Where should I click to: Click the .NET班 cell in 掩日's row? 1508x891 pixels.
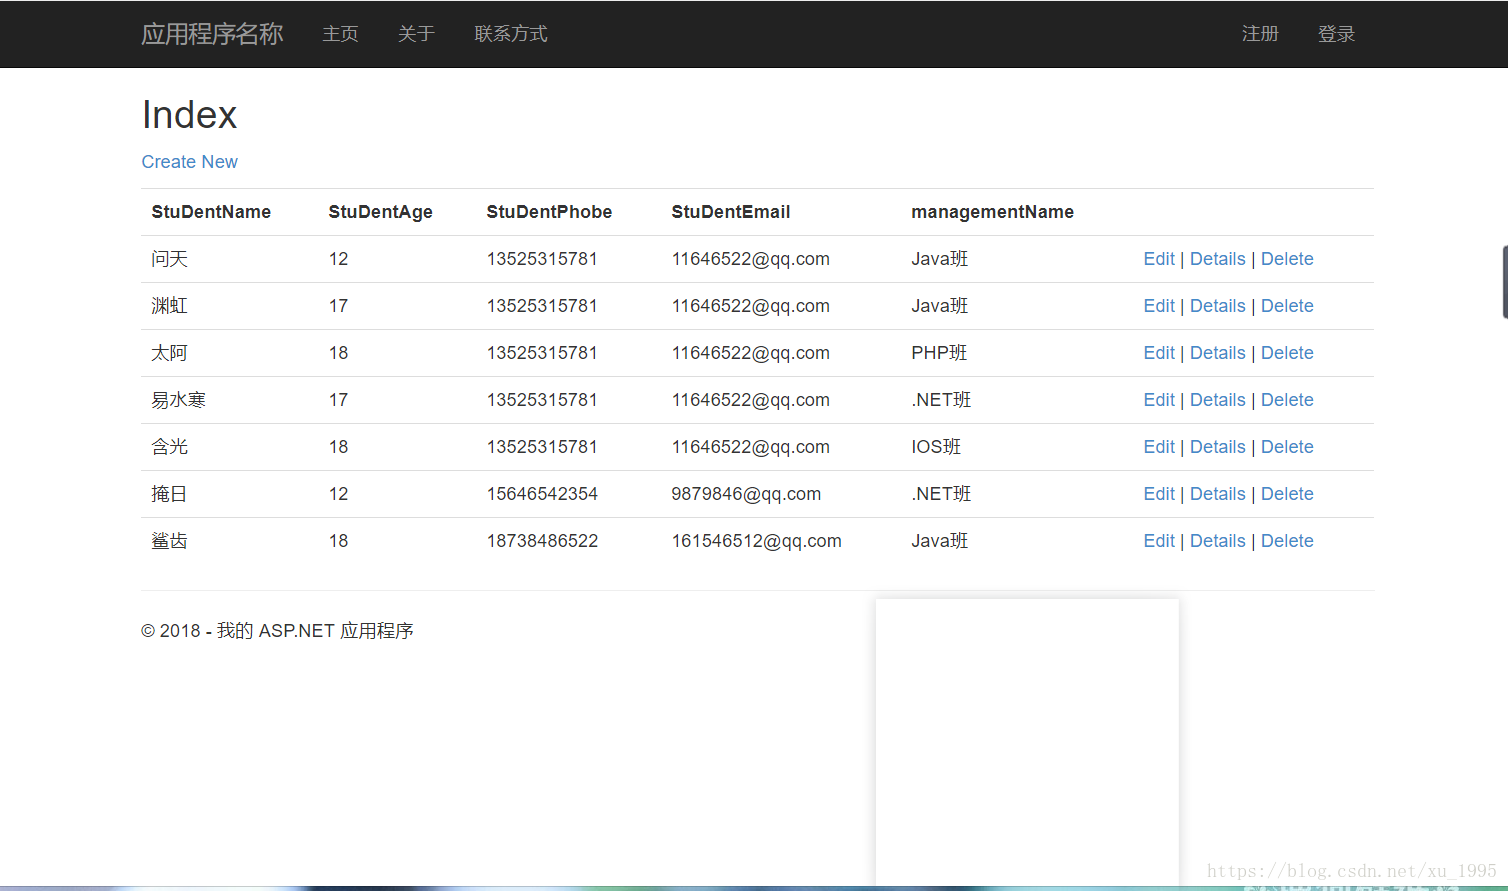941,494
